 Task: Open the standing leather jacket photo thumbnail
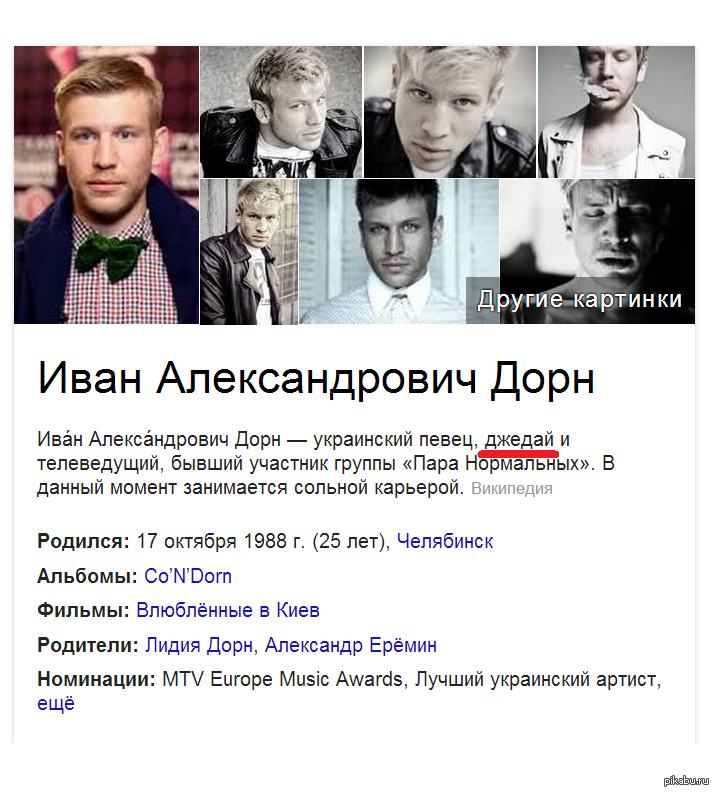249,252
